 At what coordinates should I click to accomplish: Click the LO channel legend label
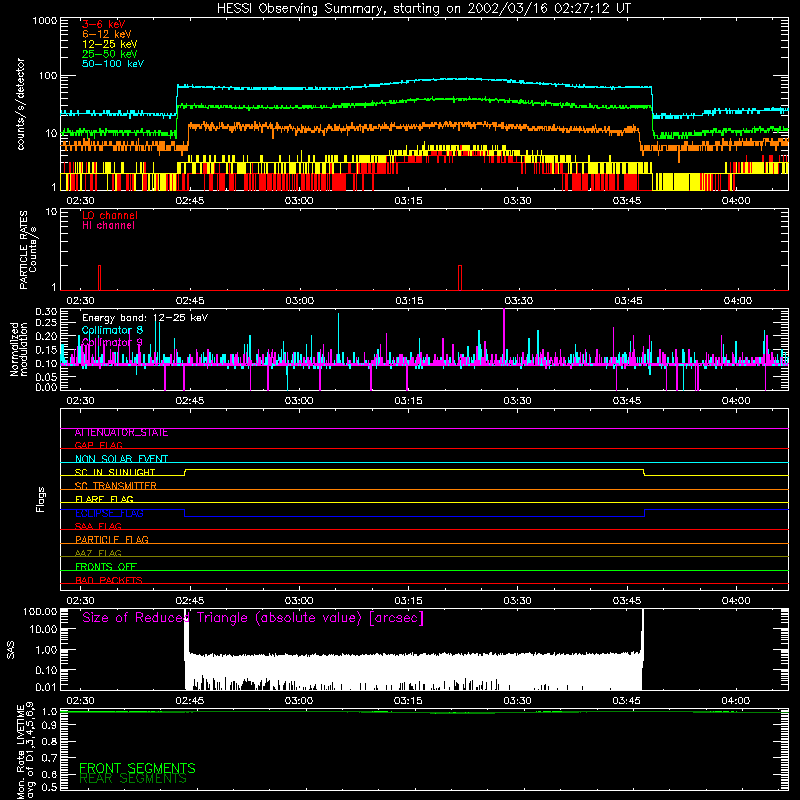pyautogui.click(x=110, y=215)
